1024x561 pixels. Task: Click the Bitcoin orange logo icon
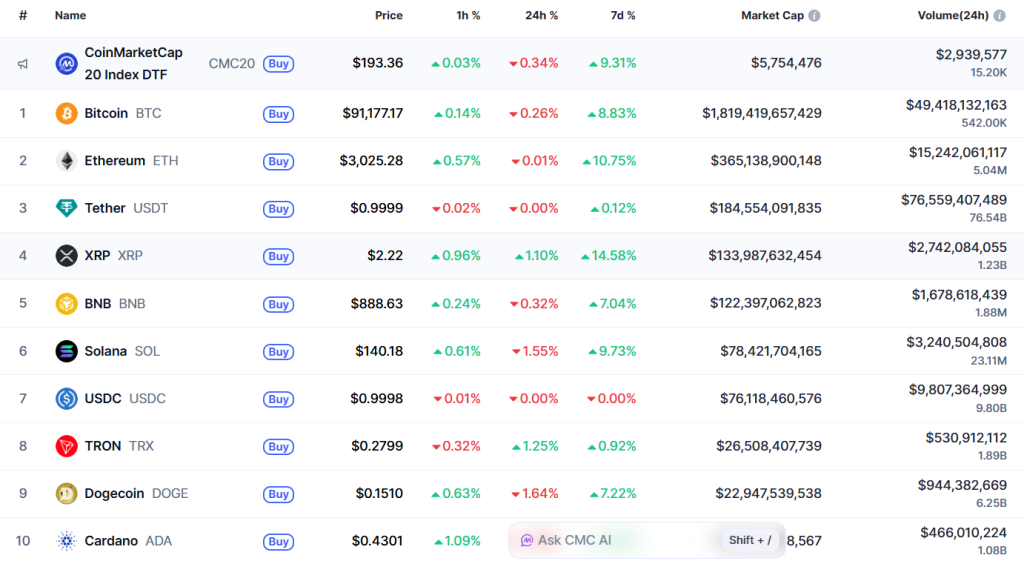coord(66,113)
